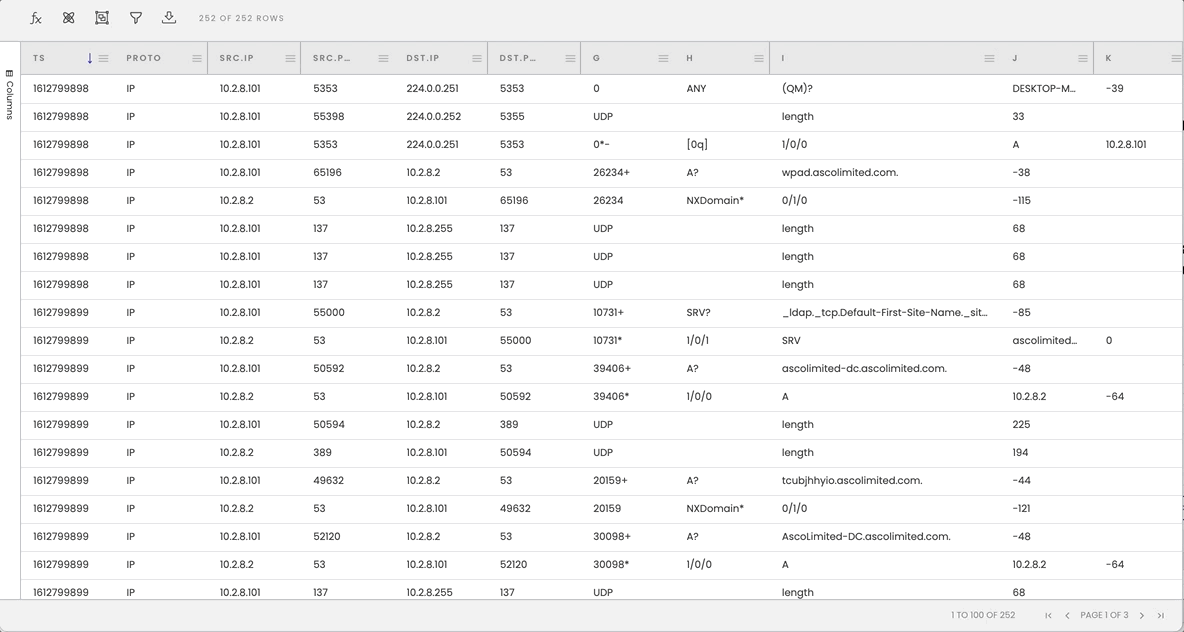Click the 30098+ cell
Image resolution: width=1184 pixels, height=632 pixels.
click(612, 536)
